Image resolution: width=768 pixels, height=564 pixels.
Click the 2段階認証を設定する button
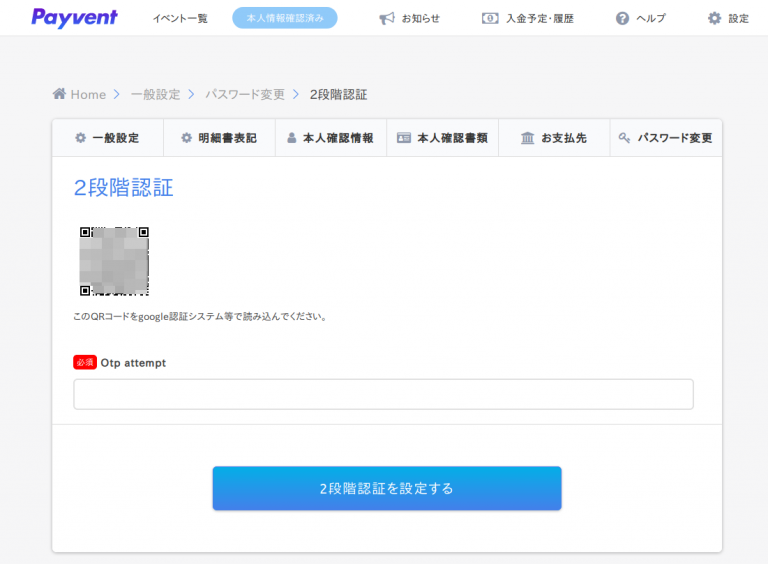tap(387, 488)
